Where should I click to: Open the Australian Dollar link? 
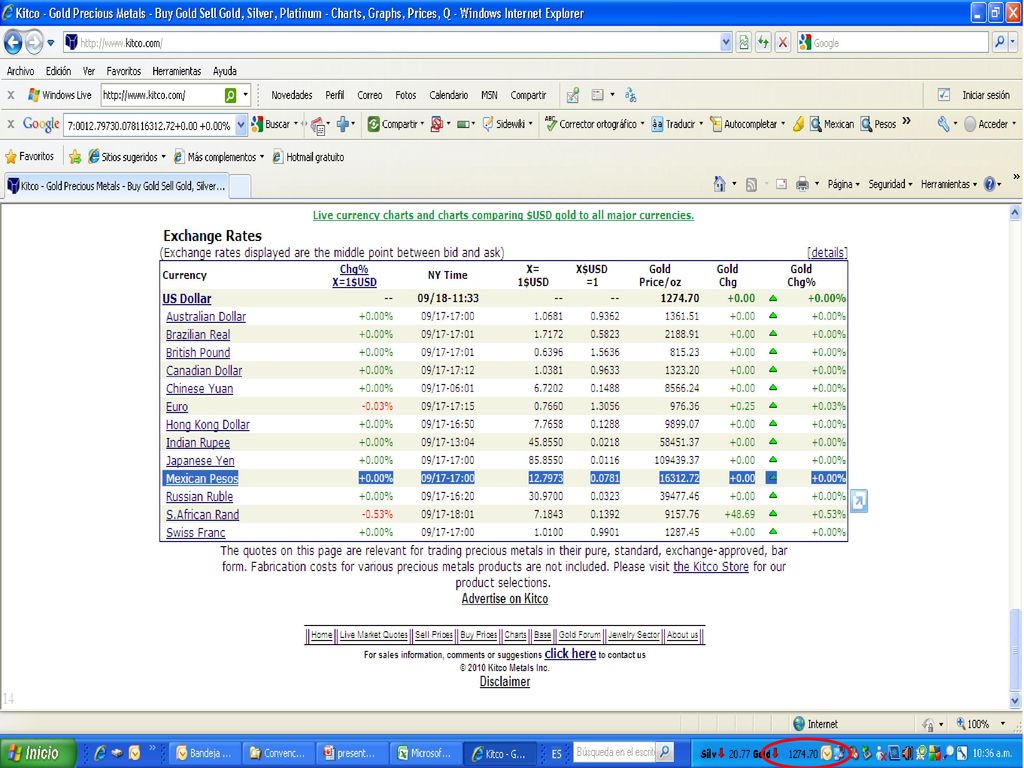[206, 317]
